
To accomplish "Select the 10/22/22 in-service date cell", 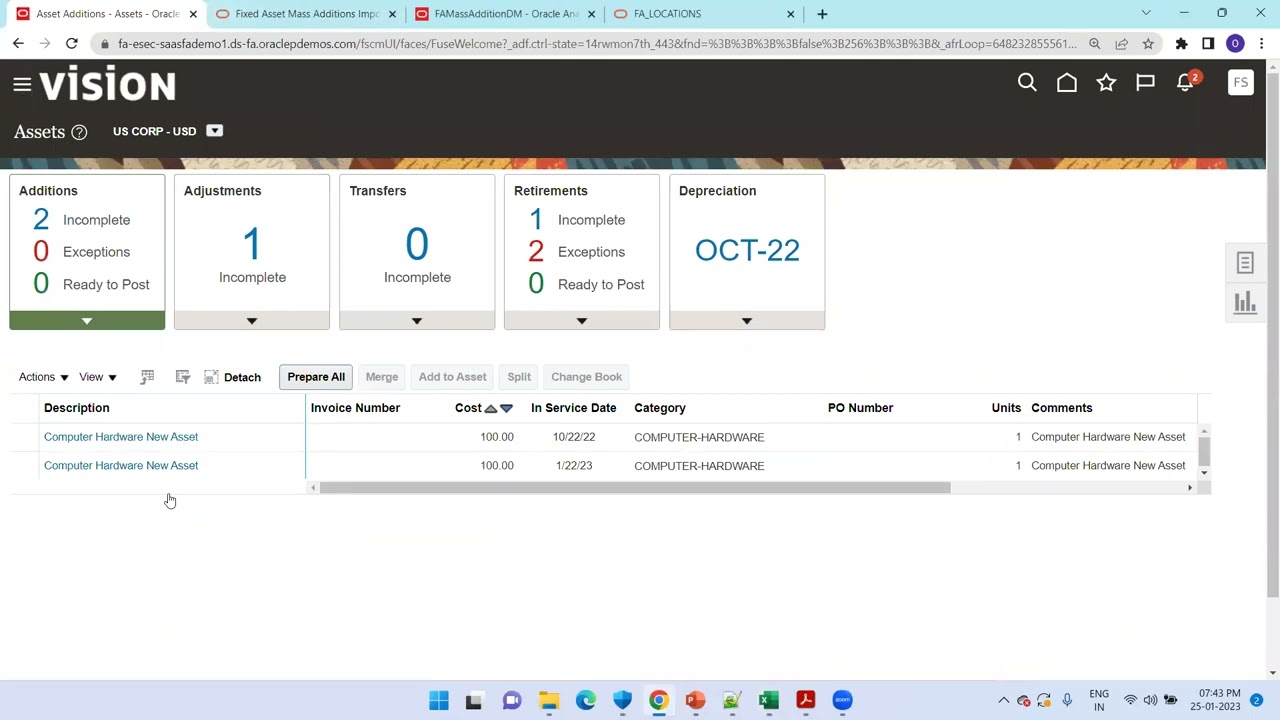I will pyautogui.click(x=574, y=437).
